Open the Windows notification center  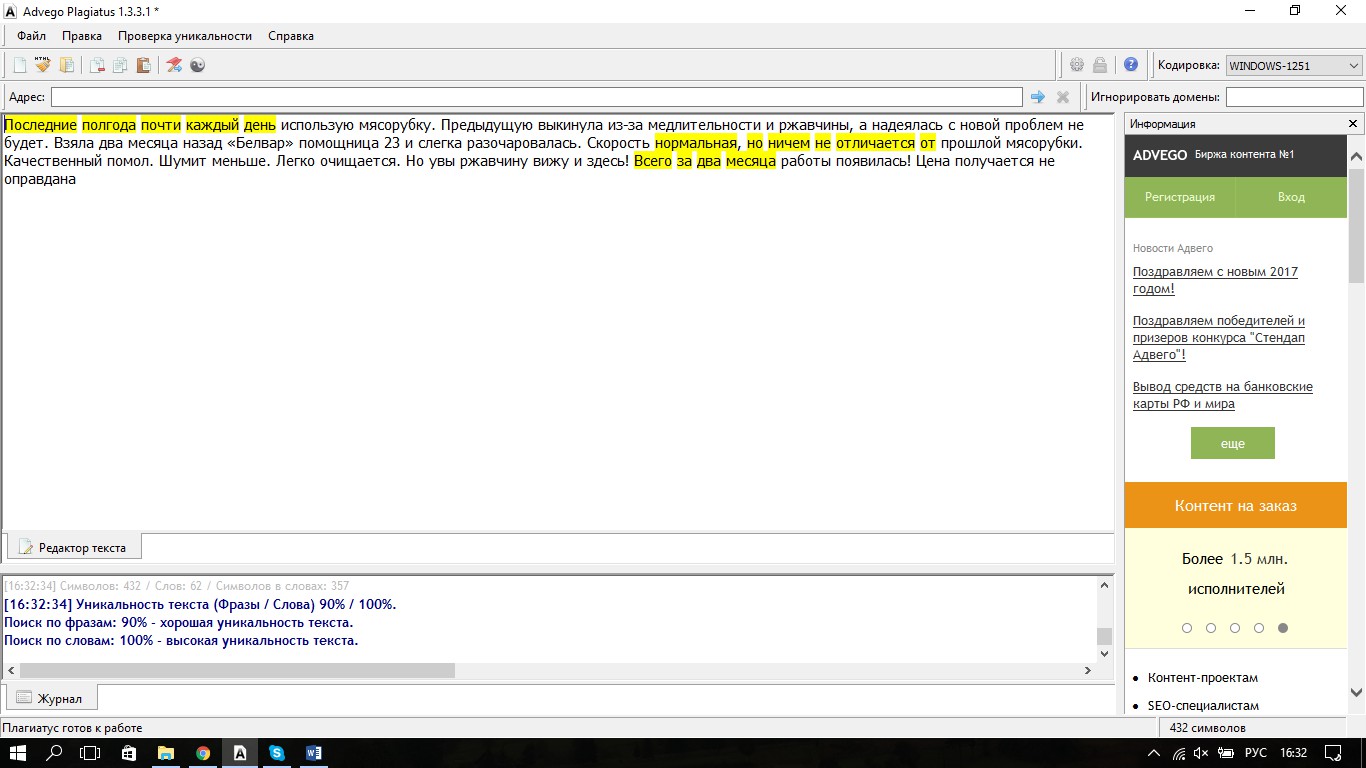[x=1333, y=753]
